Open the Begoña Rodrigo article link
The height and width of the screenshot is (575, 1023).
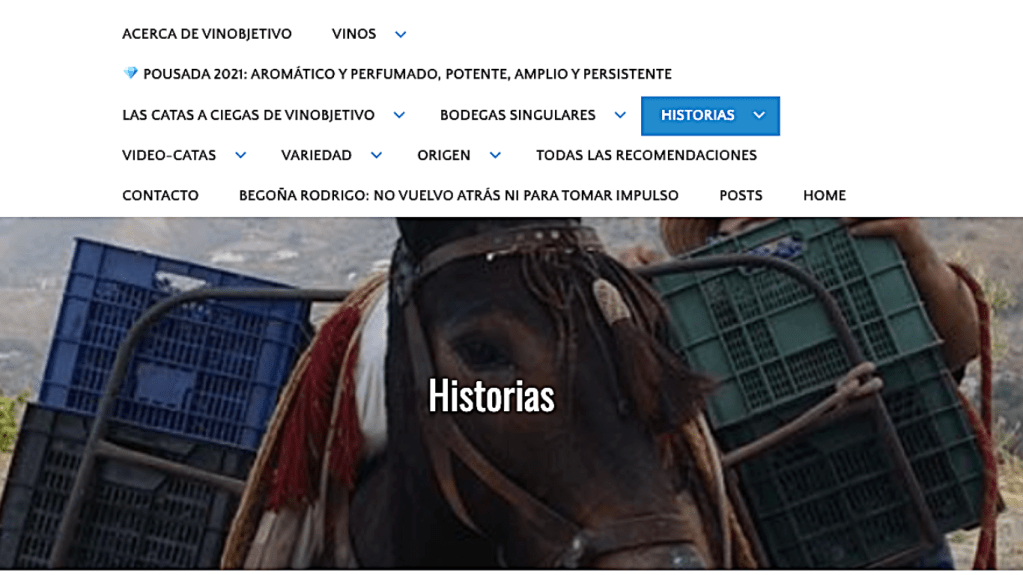459,196
